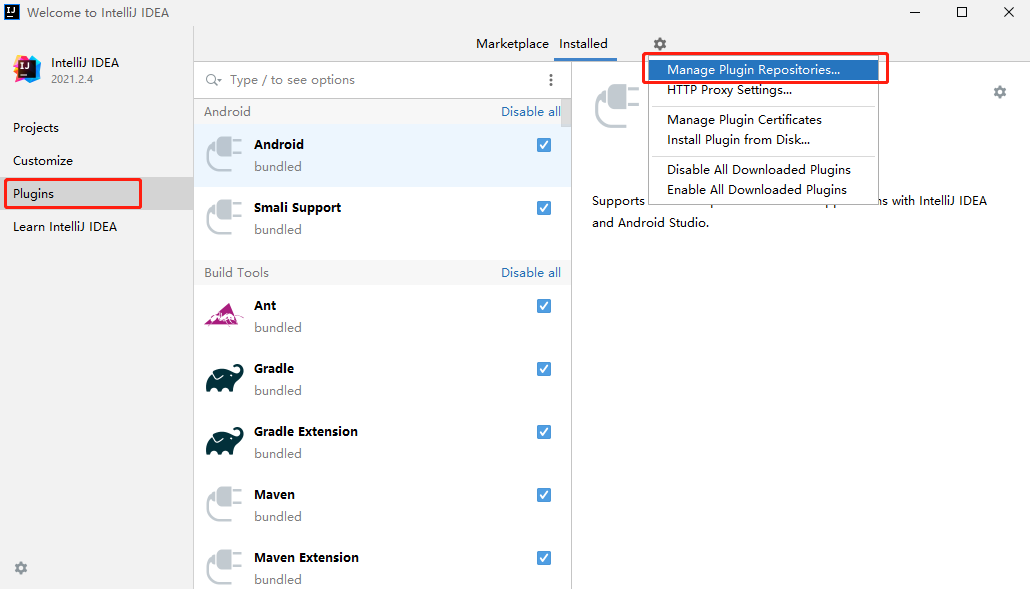Open HTTP Proxy Settings menu item
This screenshot has width=1030, height=589.
(x=763, y=90)
